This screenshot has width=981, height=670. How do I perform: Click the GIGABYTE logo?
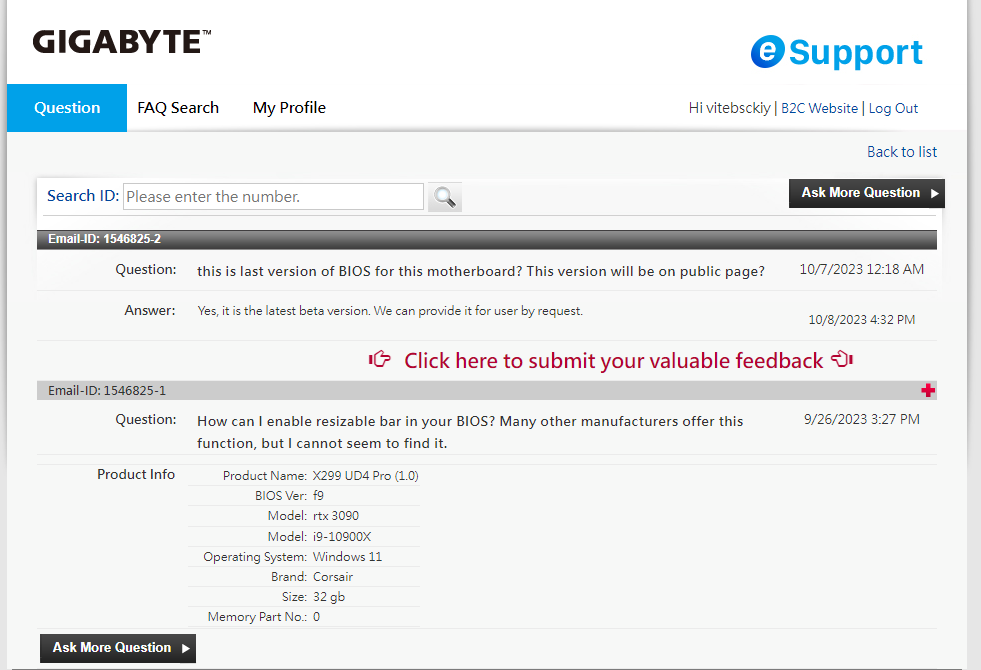122,42
